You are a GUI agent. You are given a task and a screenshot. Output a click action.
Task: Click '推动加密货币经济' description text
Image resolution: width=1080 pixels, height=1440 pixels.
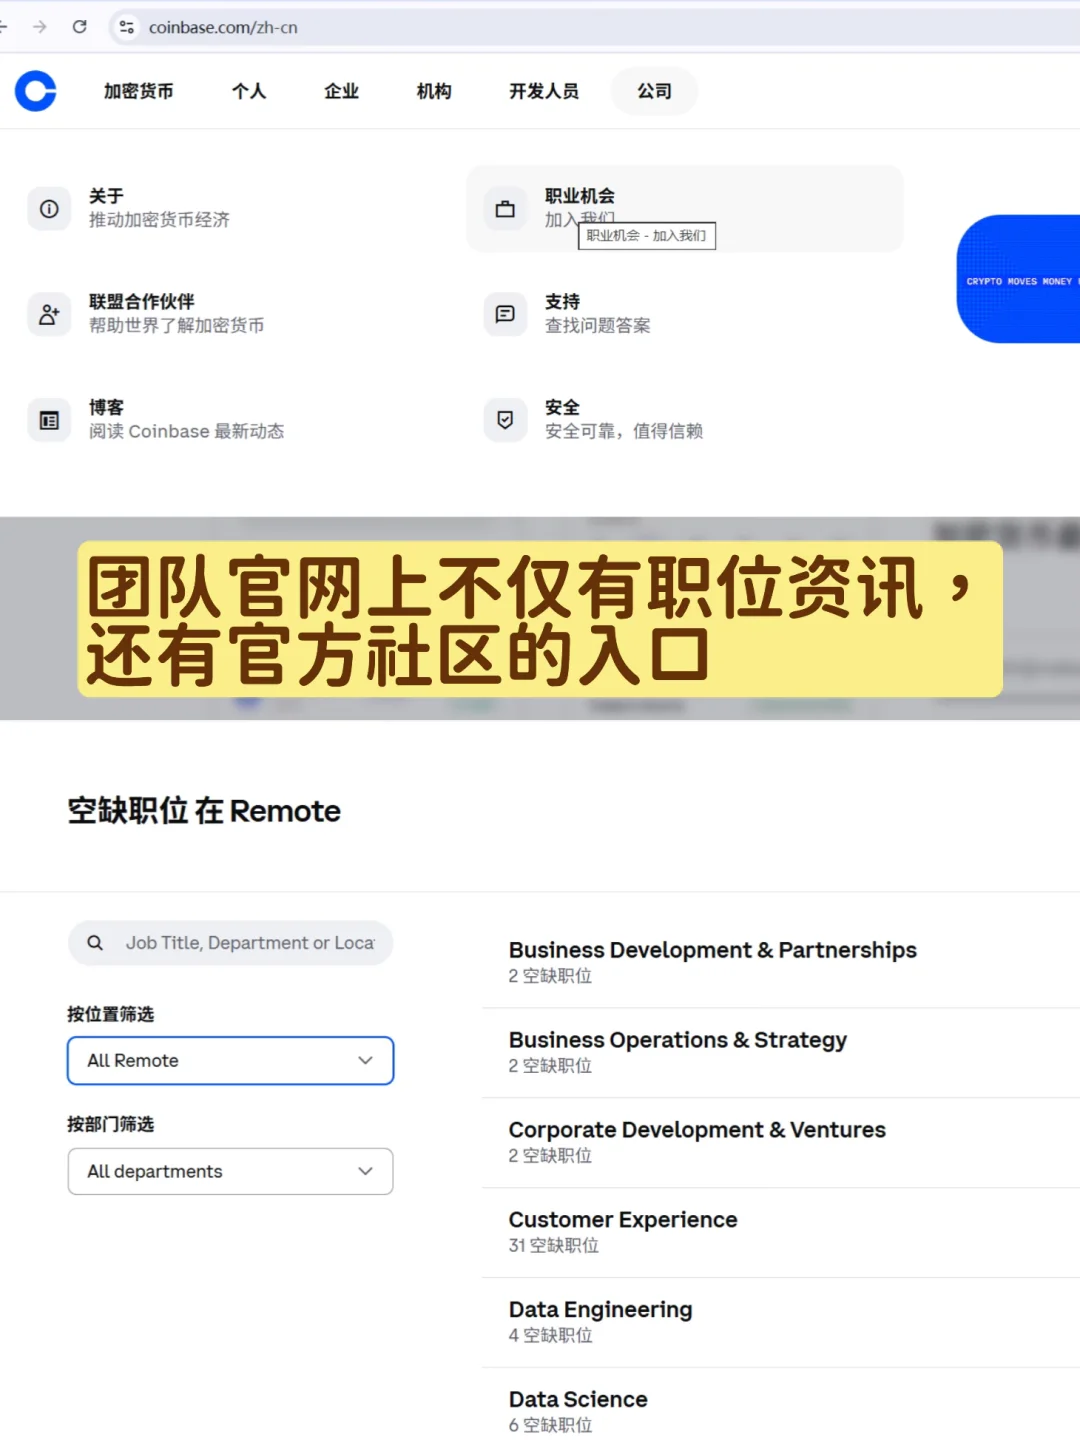(159, 220)
